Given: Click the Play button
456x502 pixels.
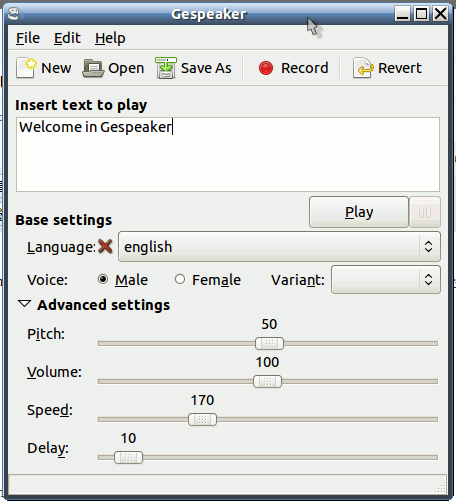Looking at the screenshot, I should tap(359, 212).
